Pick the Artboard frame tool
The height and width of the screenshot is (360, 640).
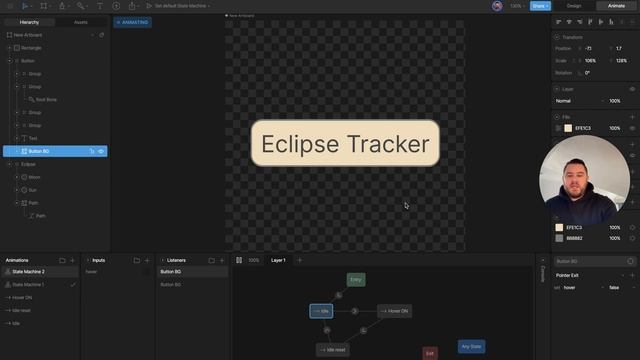(43, 6)
